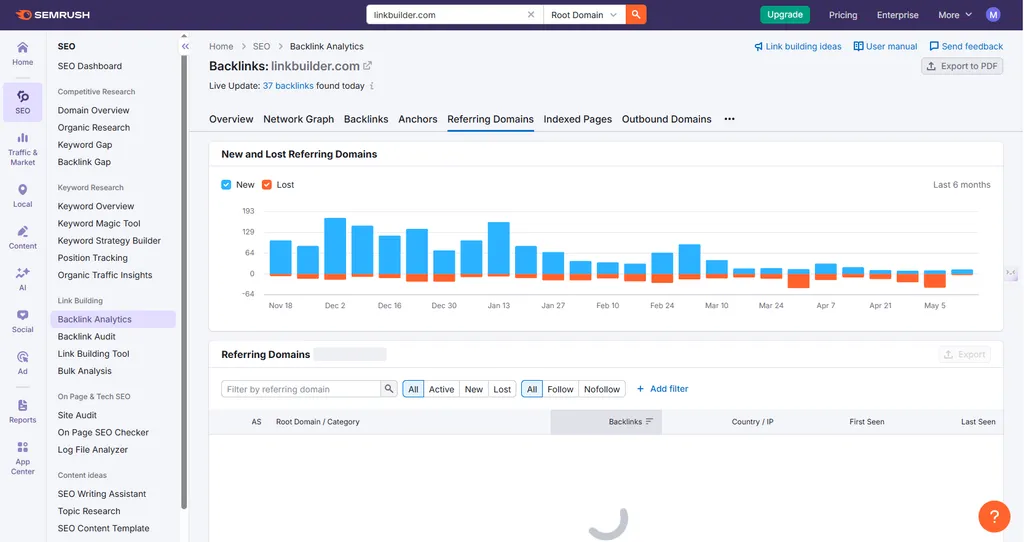Image resolution: width=1024 pixels, height=542 pixels.
Task: Open Enterprise page
Action: coord(897,15)
